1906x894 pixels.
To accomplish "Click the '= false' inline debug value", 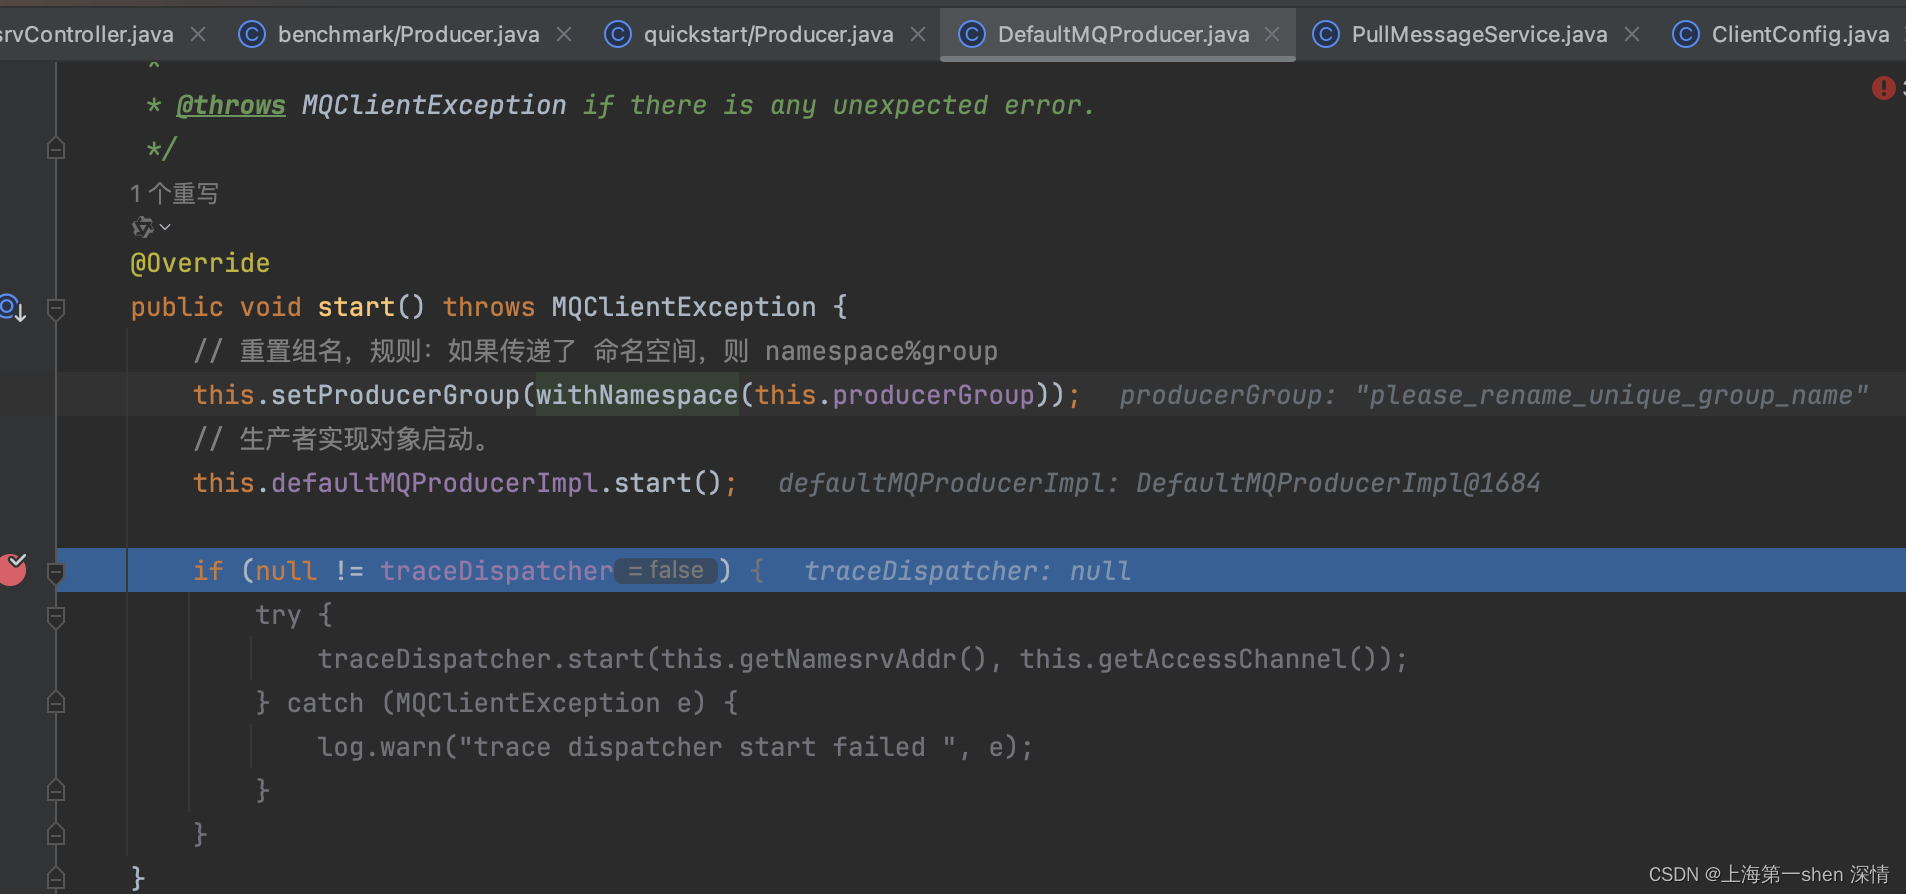I will pos(665,570).
